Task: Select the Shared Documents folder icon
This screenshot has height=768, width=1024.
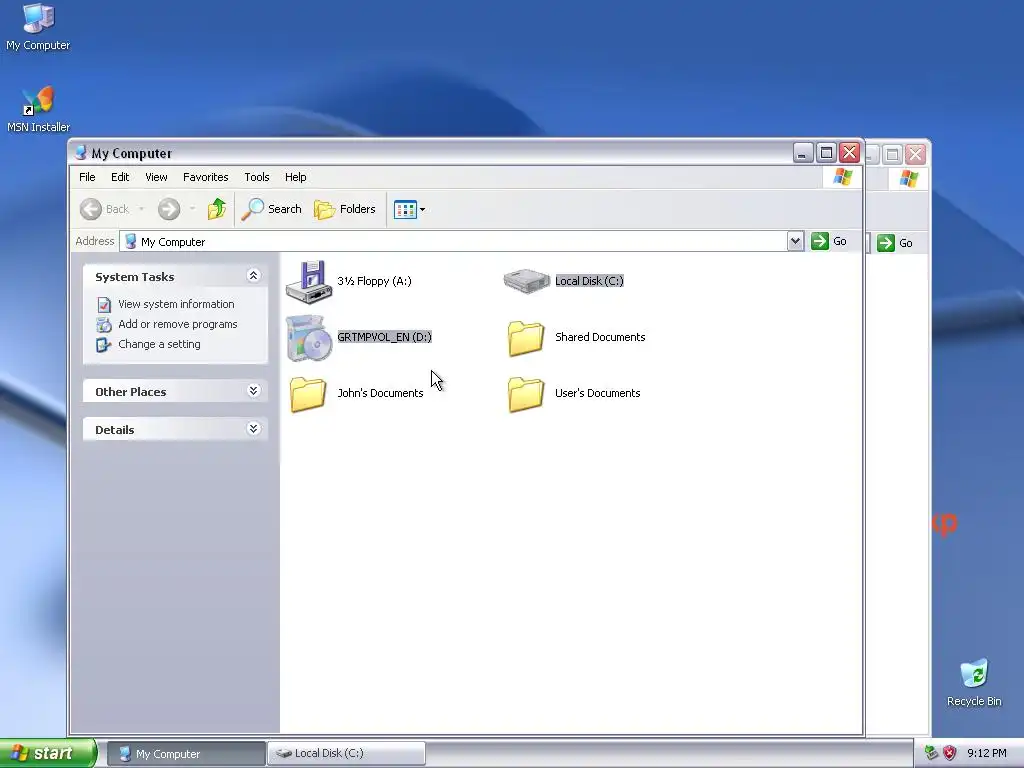Action: pos(526,338)
